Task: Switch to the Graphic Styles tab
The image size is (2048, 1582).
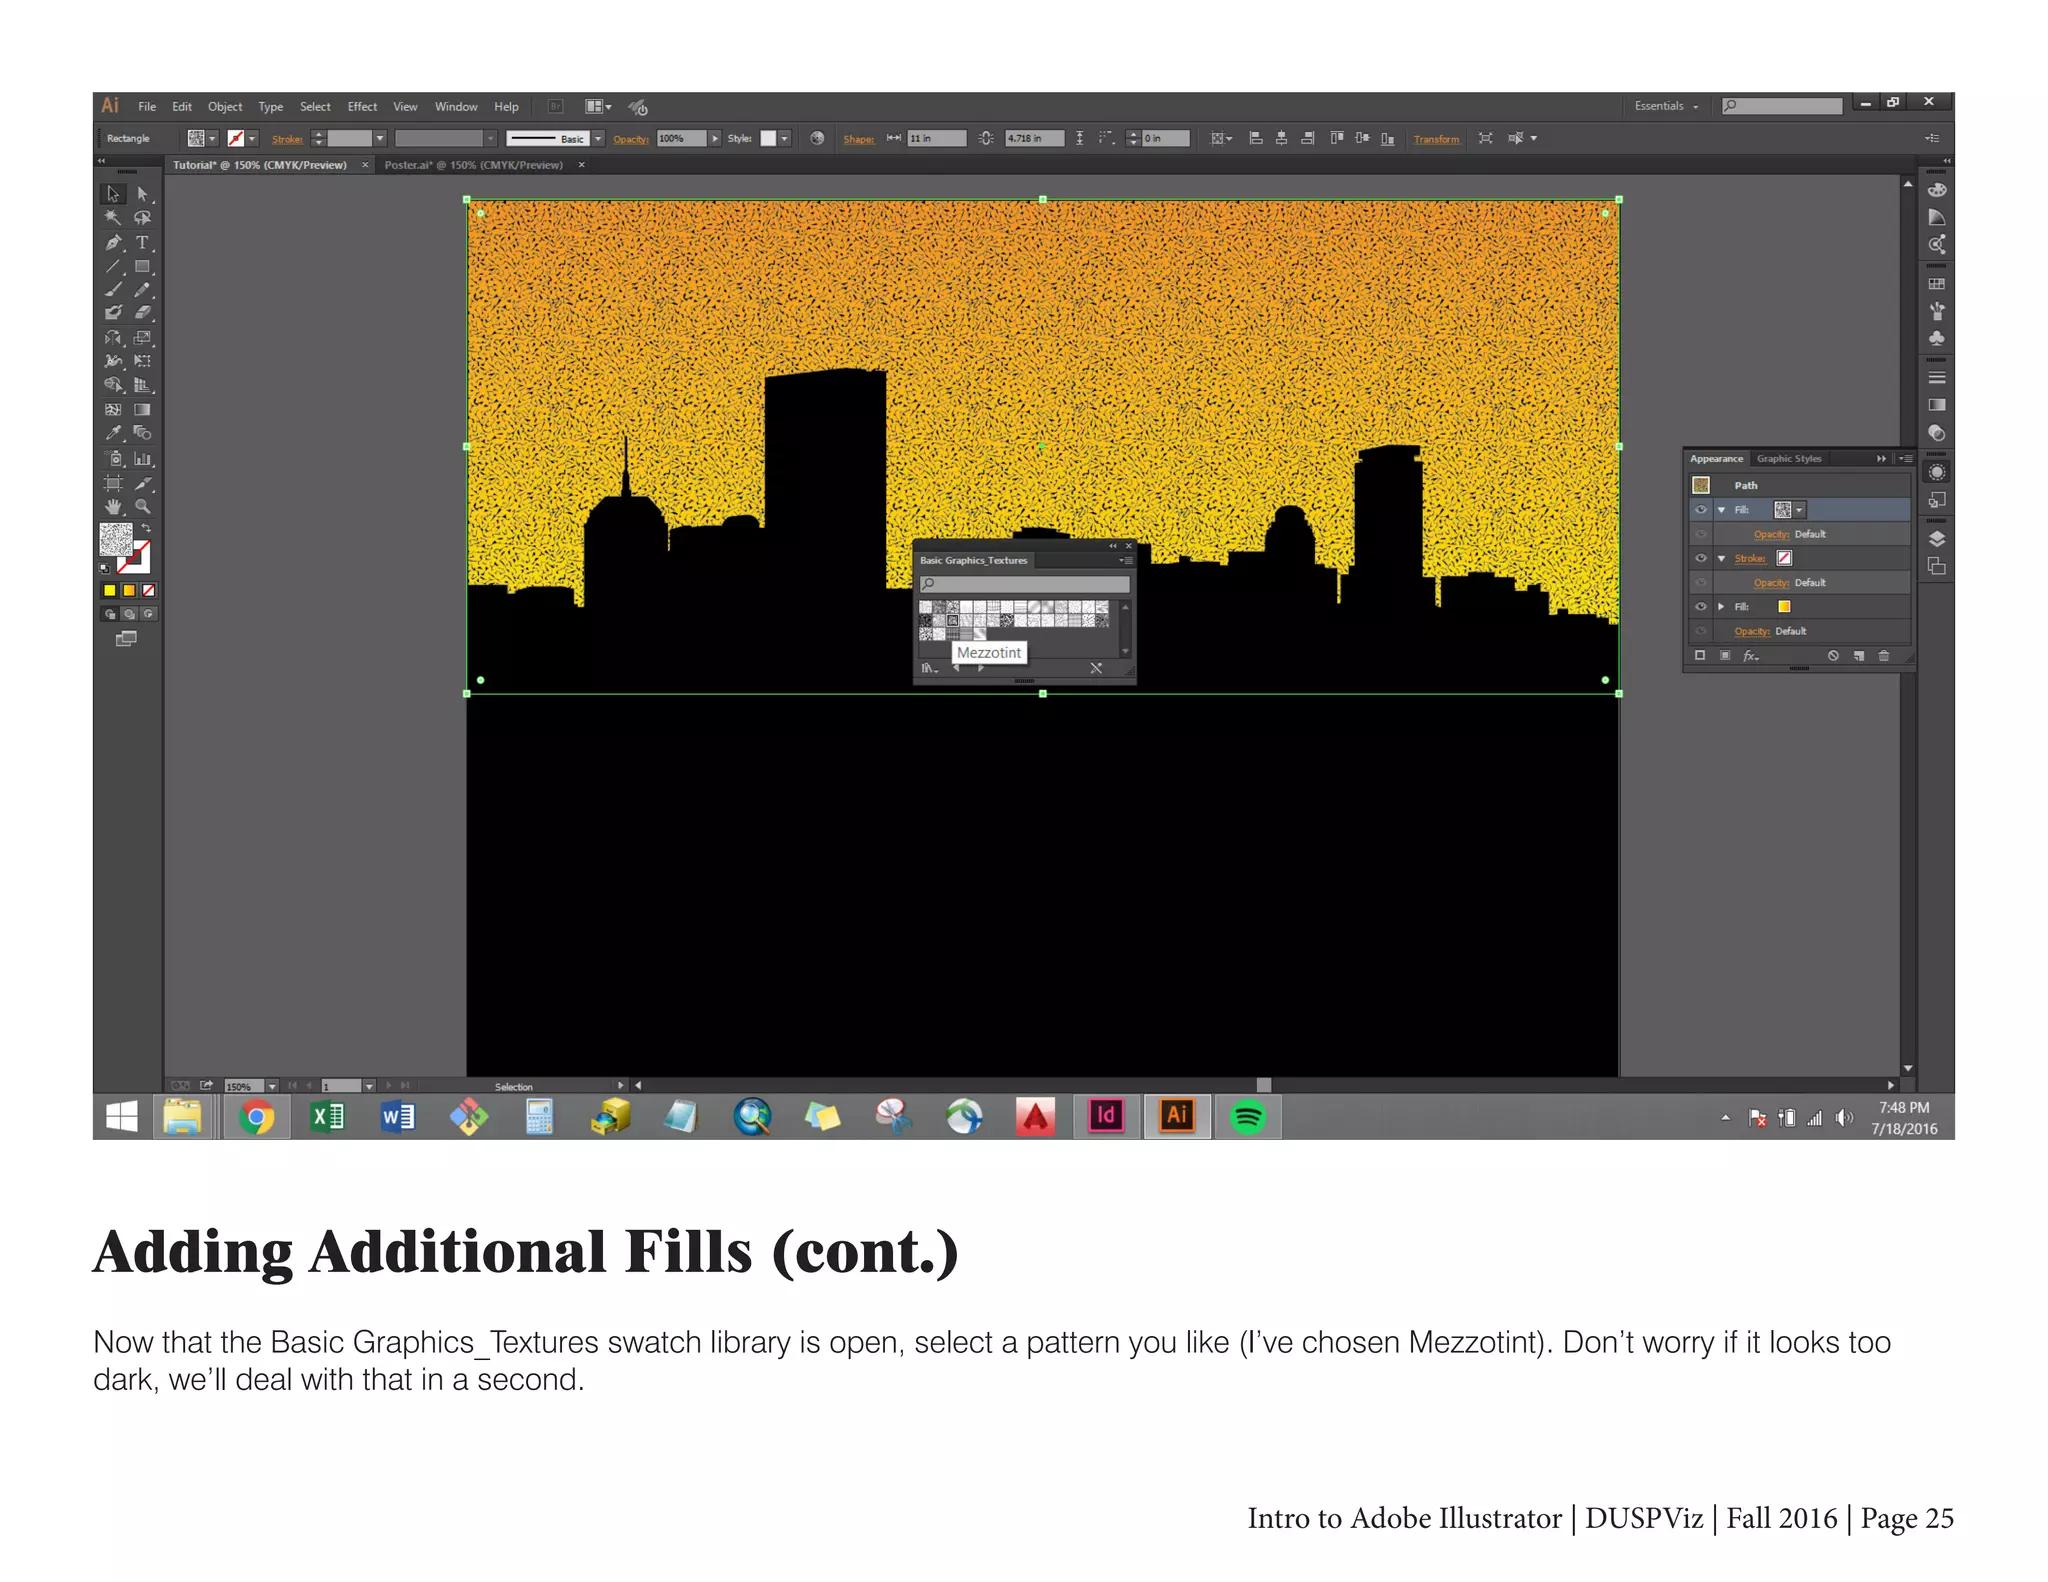Action: click(x=1789, y=459)
